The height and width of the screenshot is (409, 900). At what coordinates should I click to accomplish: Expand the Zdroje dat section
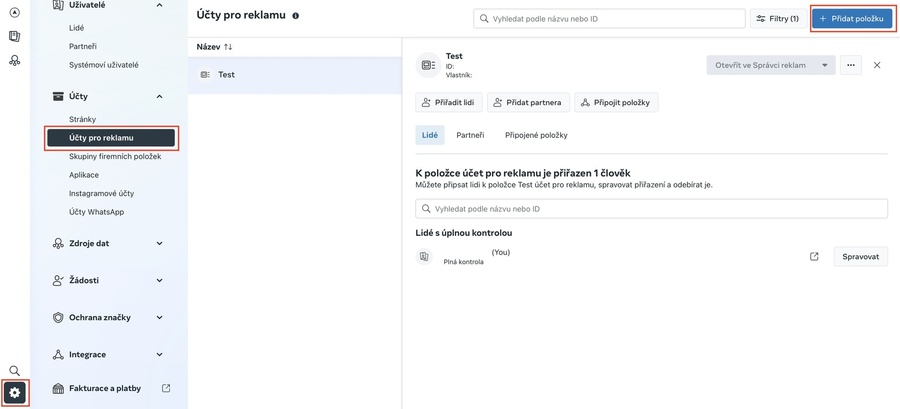tap(159, 243)
